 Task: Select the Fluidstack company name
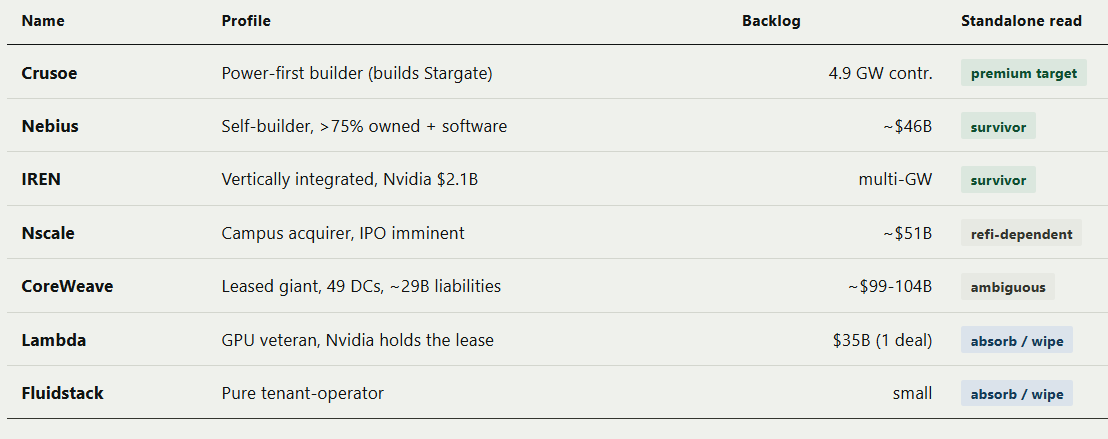click(x=62, y=393)
